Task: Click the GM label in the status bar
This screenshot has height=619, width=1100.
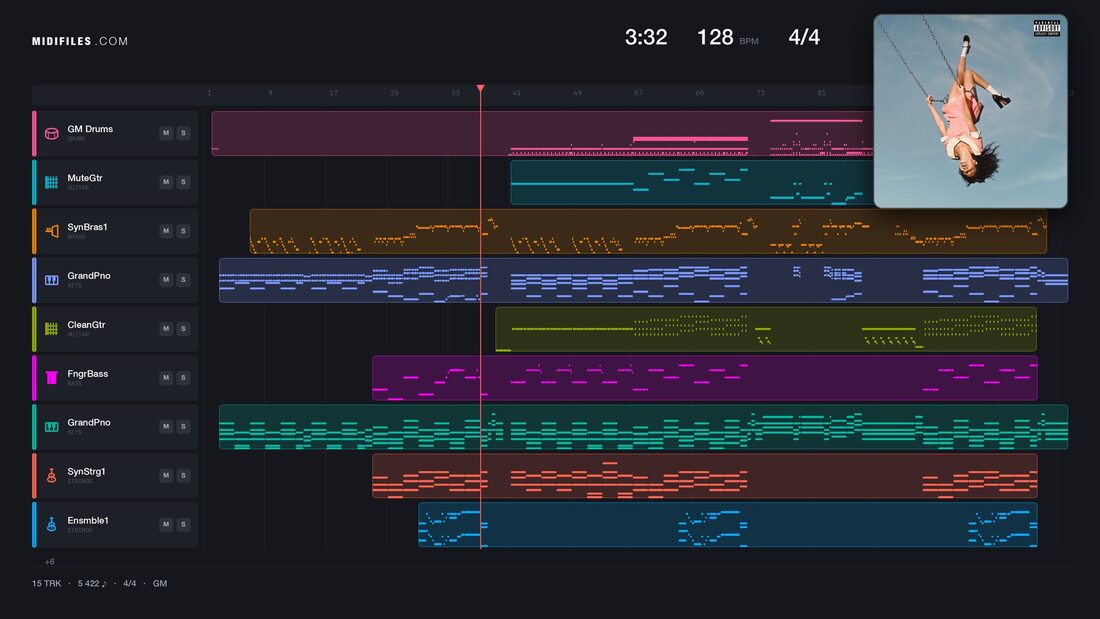Action: 160,583
